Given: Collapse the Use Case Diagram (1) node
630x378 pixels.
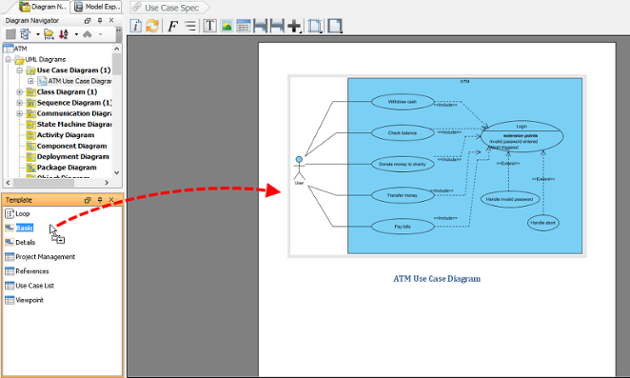Looking at the screenshot, I should 19,70.
